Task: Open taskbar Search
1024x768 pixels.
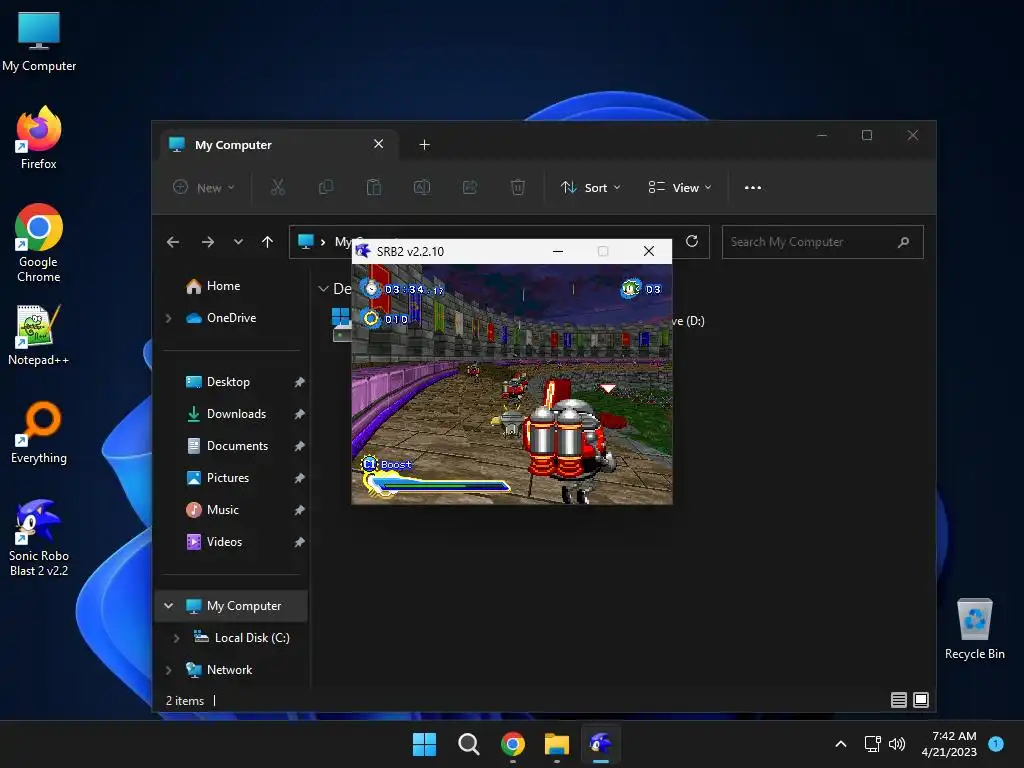Action: (468, 744)
